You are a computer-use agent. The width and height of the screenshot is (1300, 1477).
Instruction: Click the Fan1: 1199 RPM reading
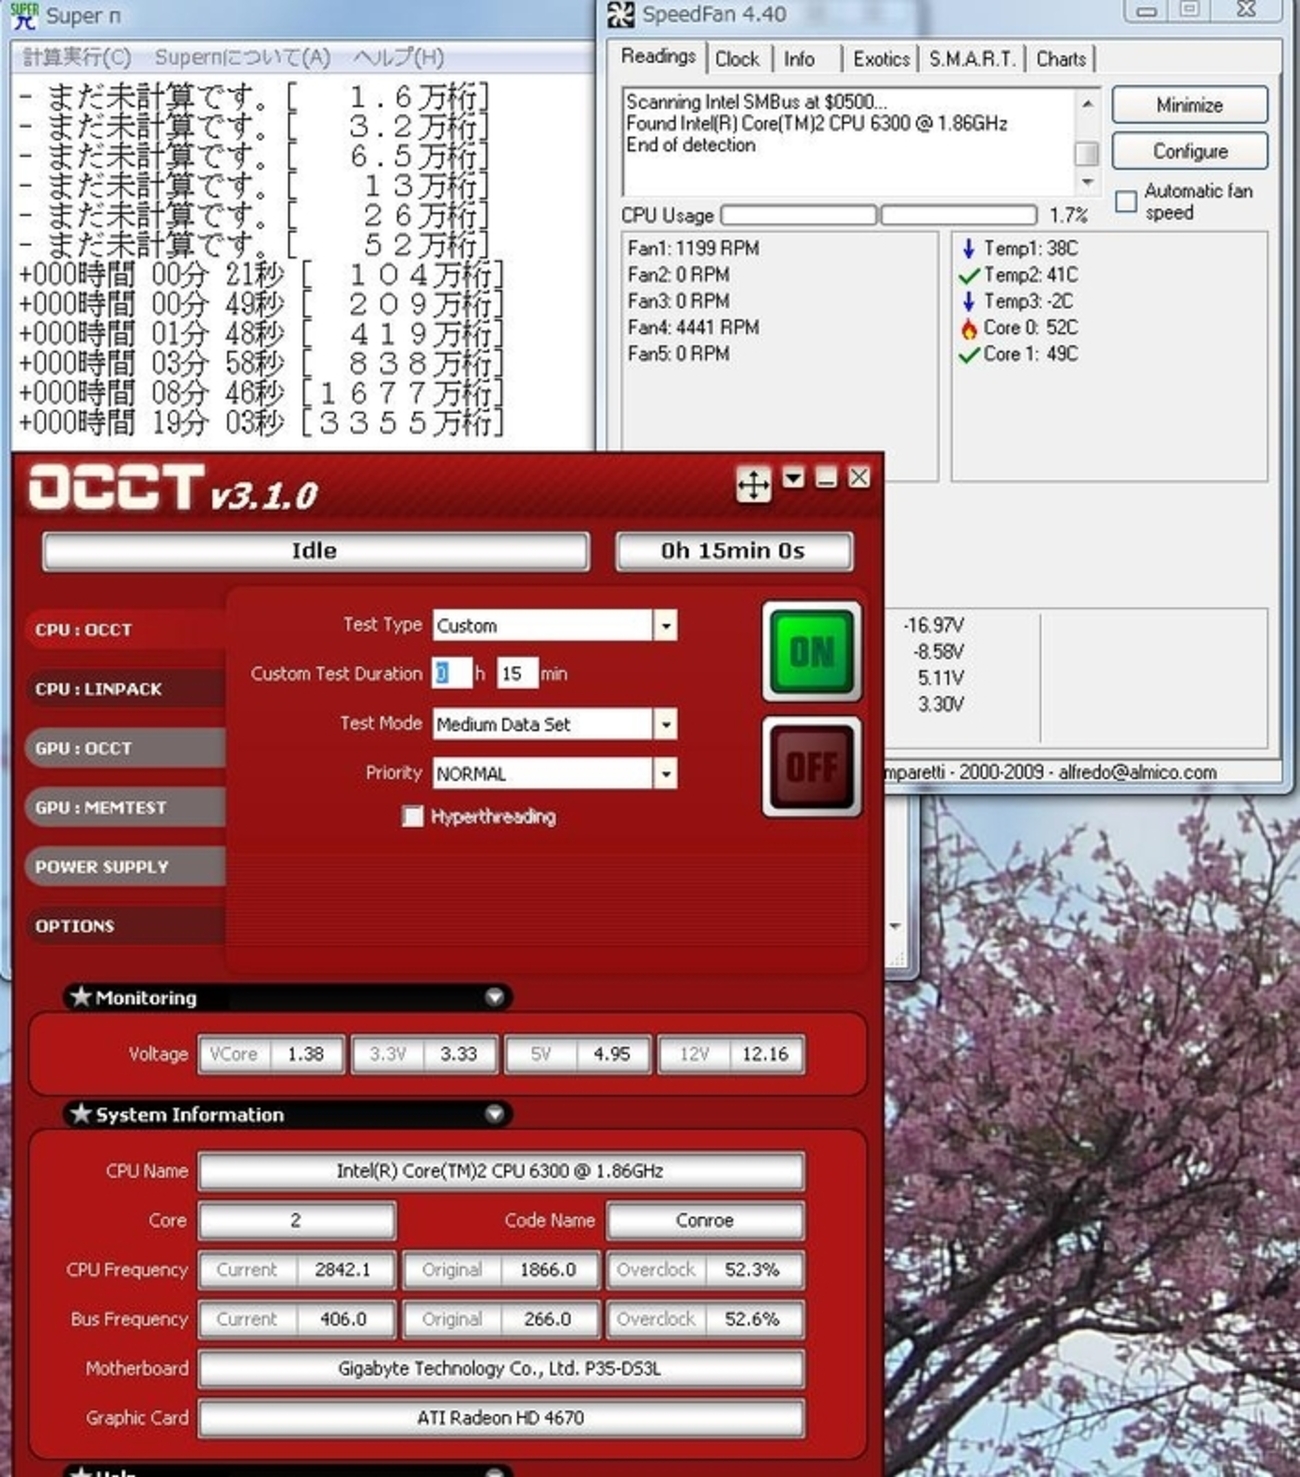point(693,248)
